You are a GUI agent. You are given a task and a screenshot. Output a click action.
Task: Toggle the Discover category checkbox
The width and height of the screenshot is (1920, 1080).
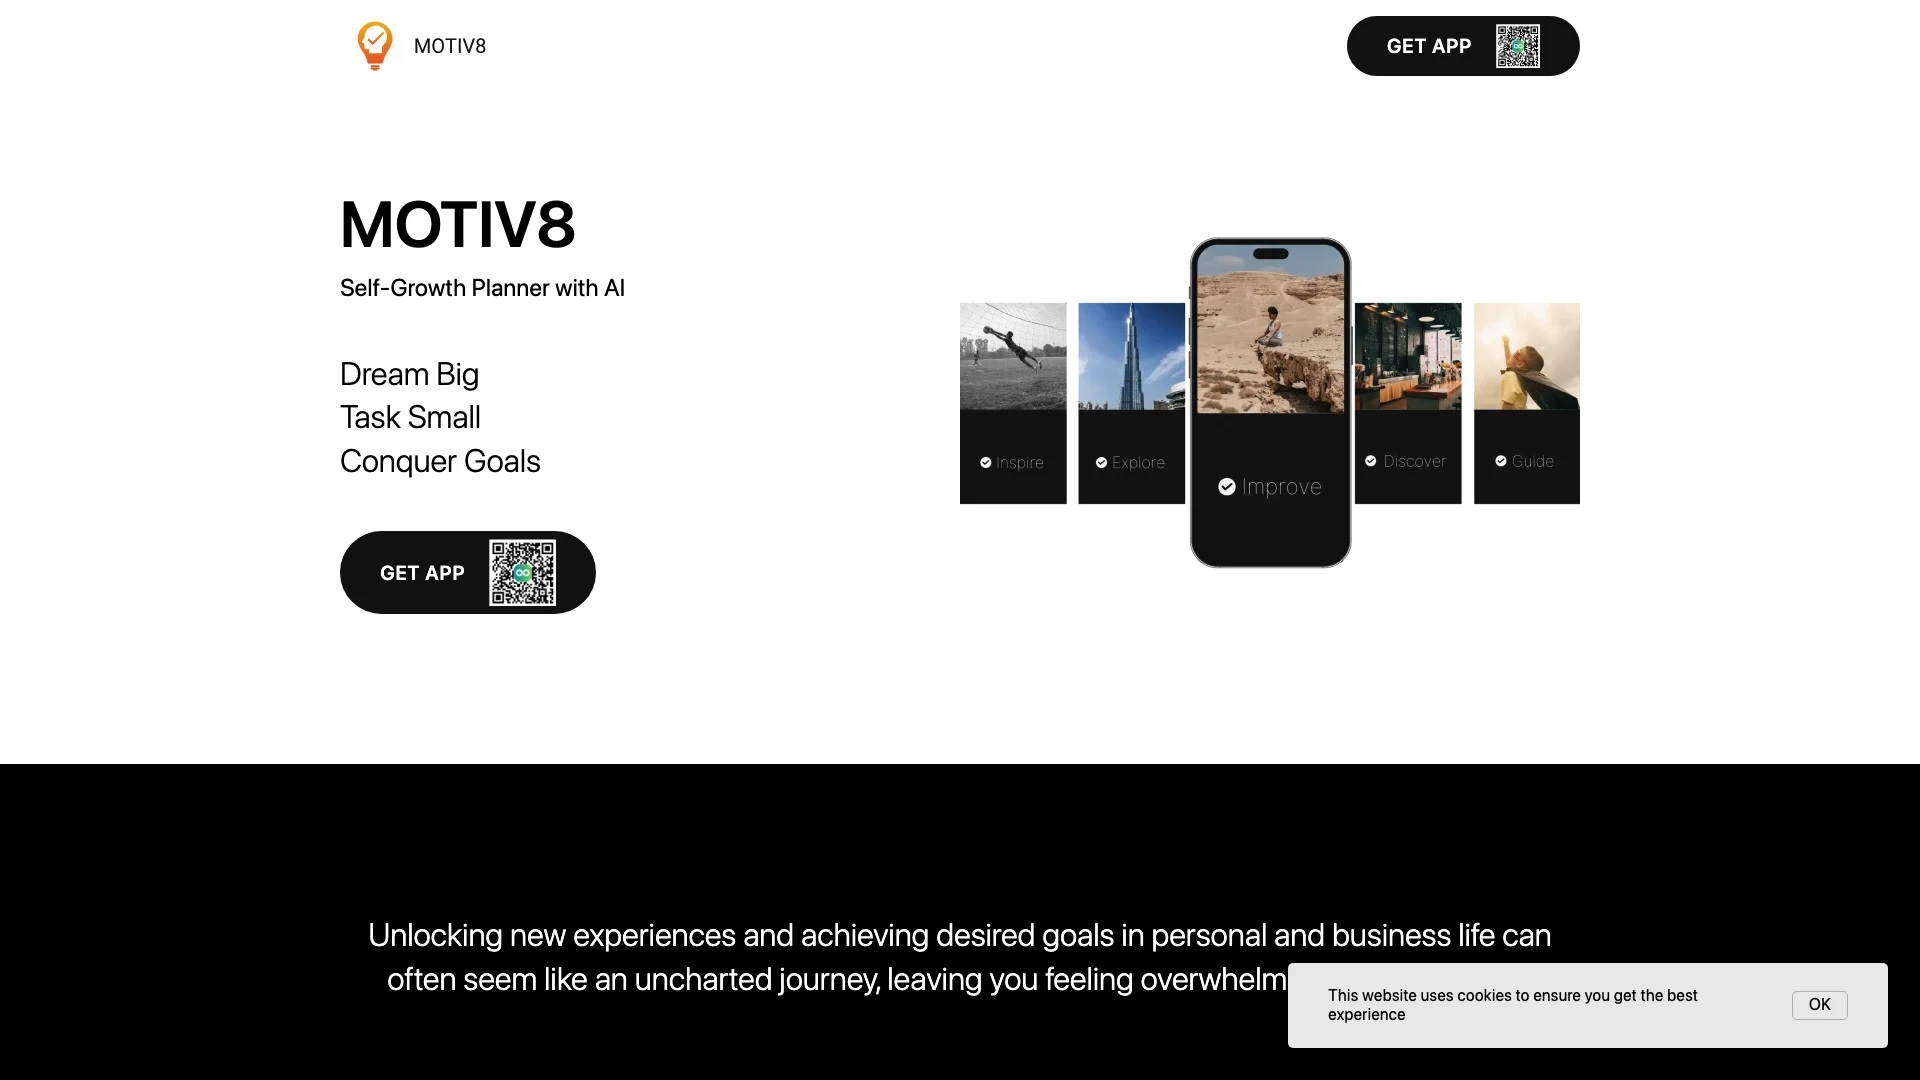1370,460
